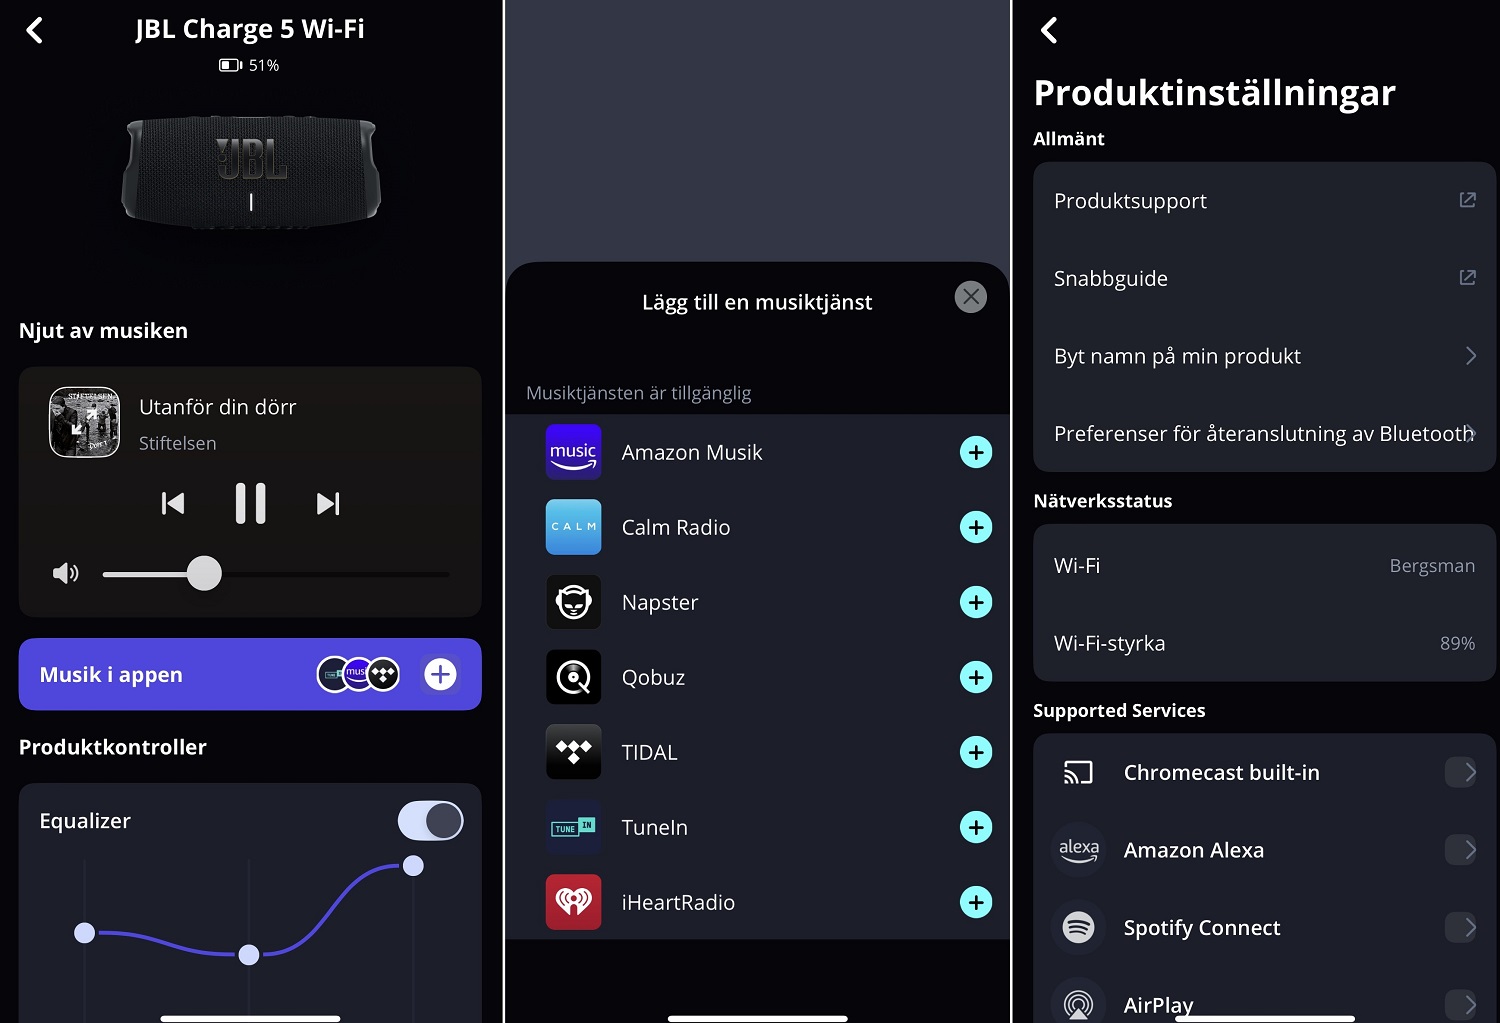
Task: Select the Amazon Musik list entry
Action: [x=758, y=452]
